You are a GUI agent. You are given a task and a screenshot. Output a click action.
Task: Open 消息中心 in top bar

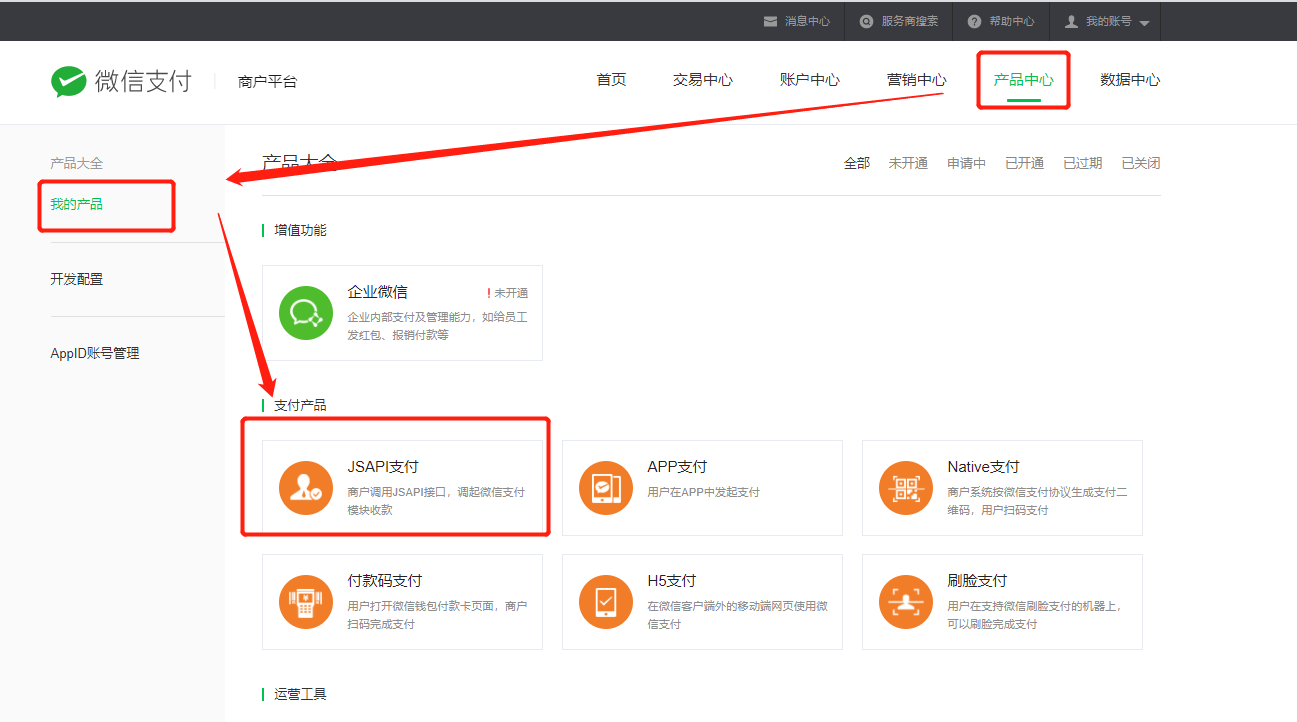click(x=797, y=21)
